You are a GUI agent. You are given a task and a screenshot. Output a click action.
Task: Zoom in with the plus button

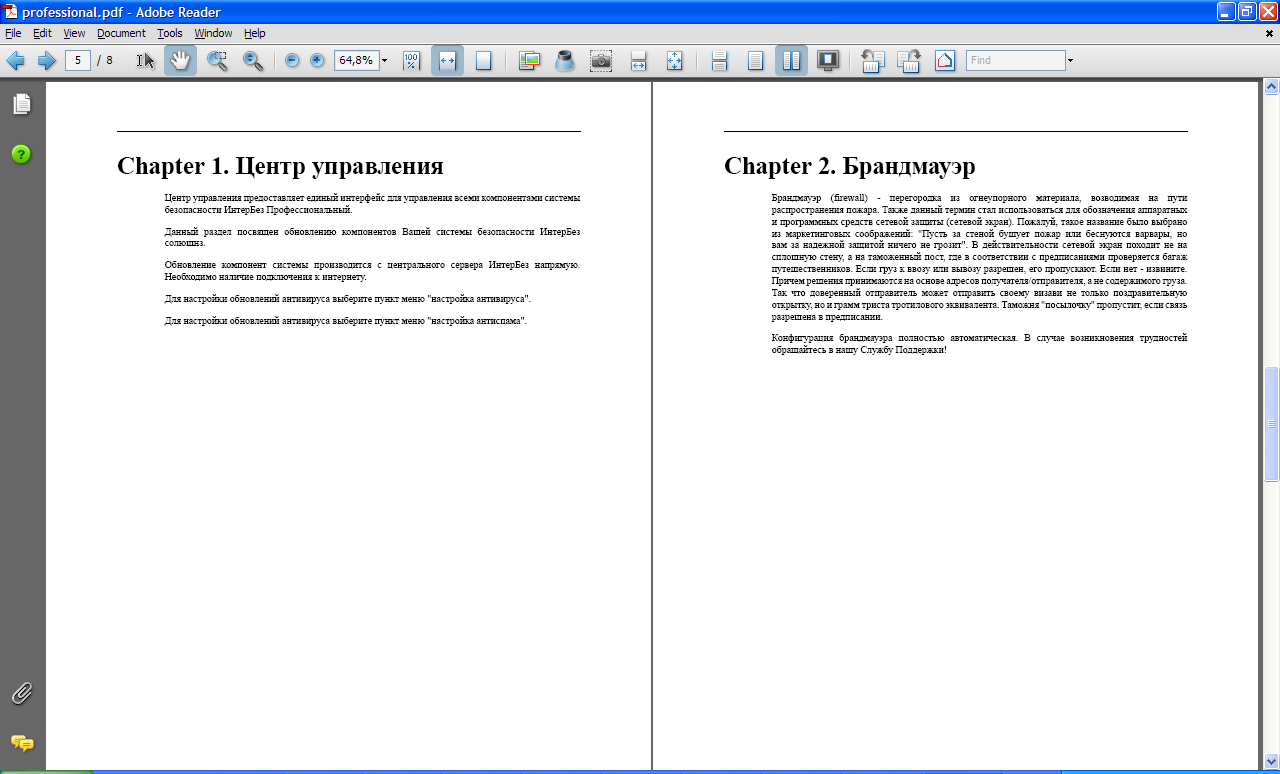(x=317, y=61)
